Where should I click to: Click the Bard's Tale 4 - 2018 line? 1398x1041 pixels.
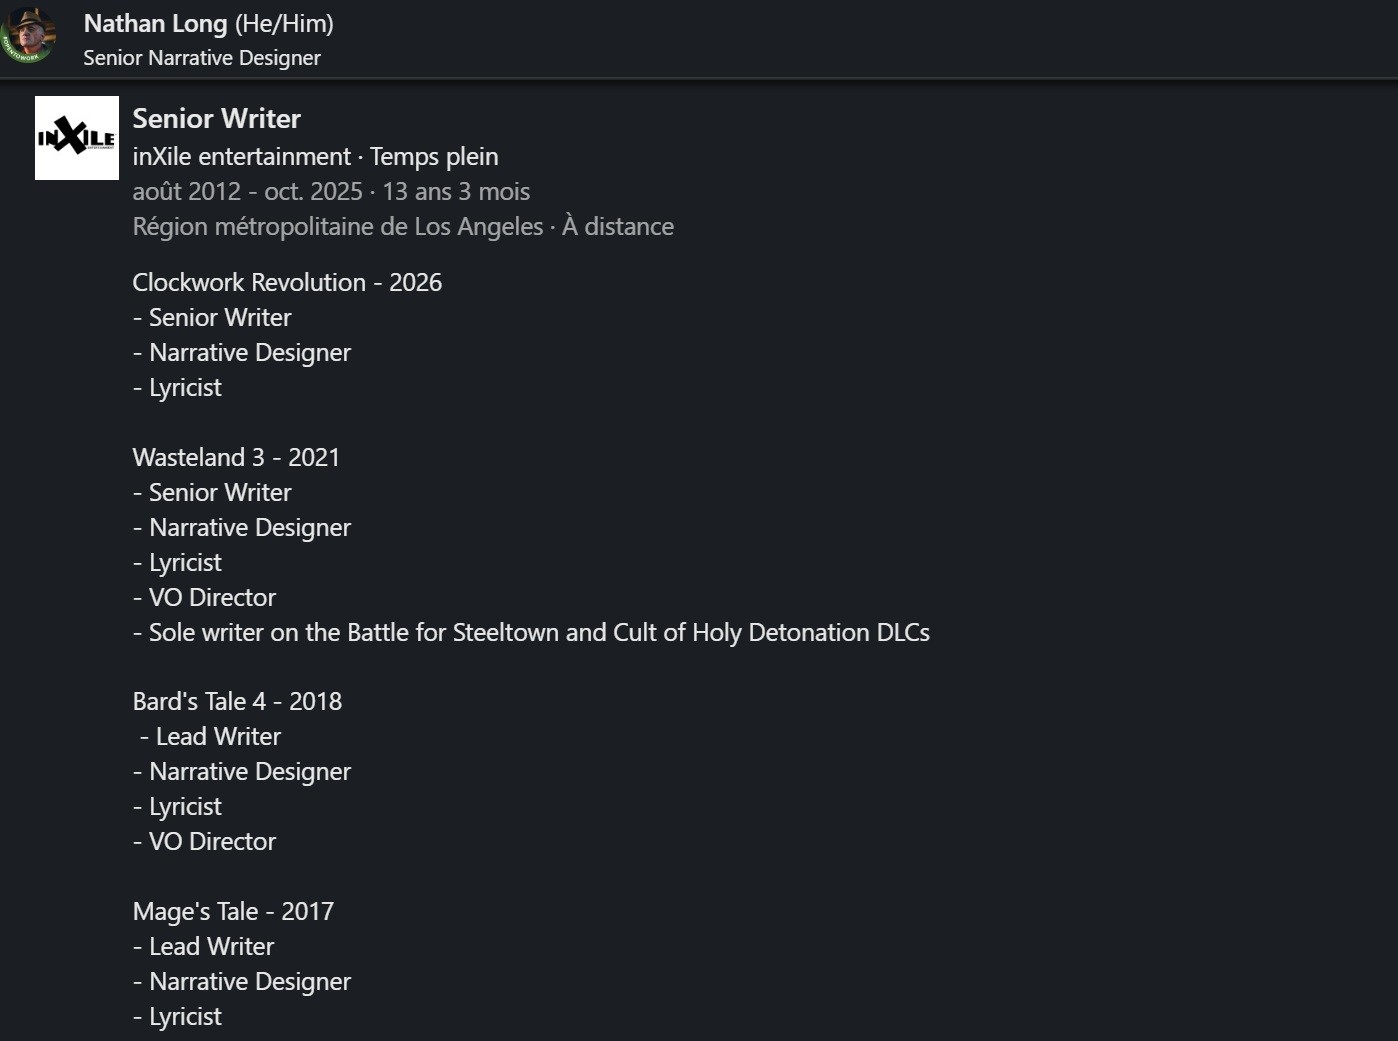237,702
